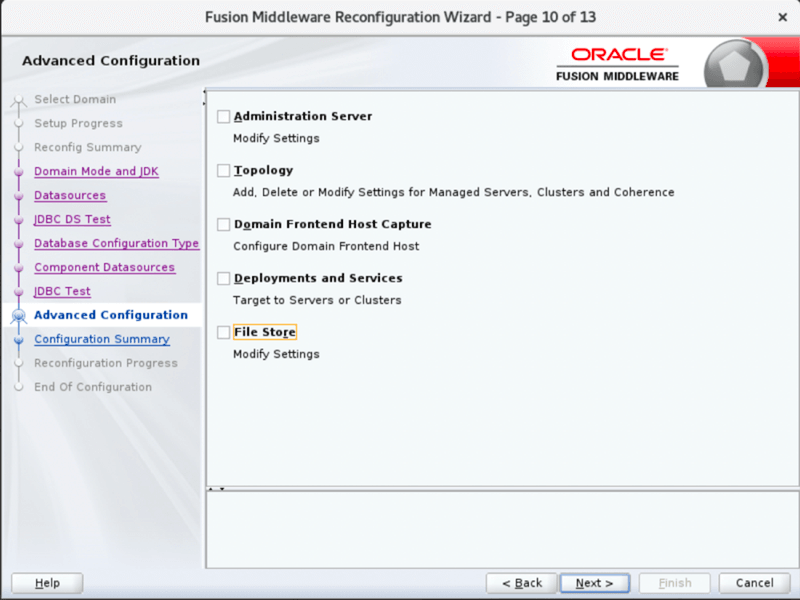Viewport: 800px width, 600px height.
Task: Click the Domain Mode and JDK bullet icon
Action: [19, 172]
